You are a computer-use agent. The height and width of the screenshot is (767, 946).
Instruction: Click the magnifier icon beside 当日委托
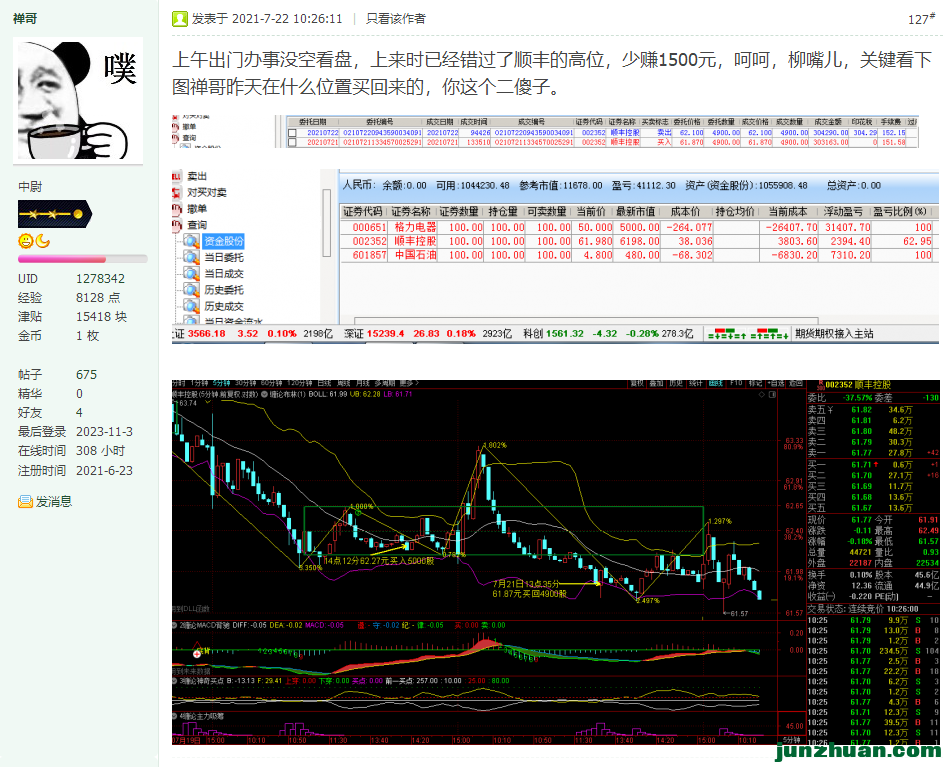click(191, 258)
